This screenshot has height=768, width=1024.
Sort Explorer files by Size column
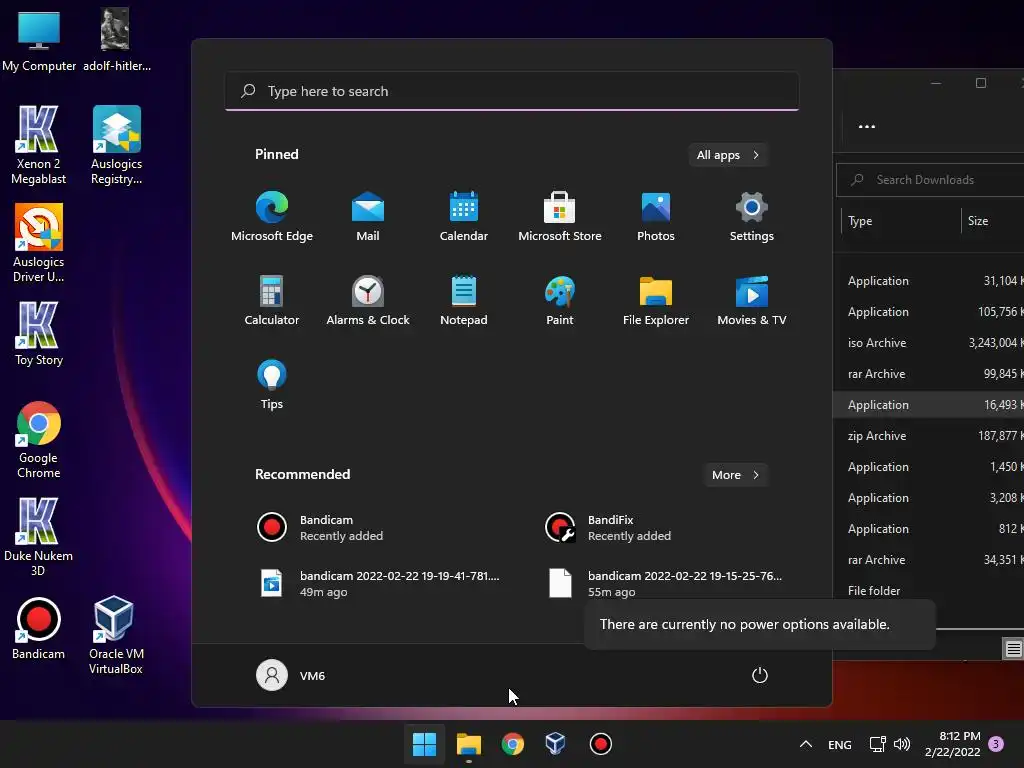[993, 221]
